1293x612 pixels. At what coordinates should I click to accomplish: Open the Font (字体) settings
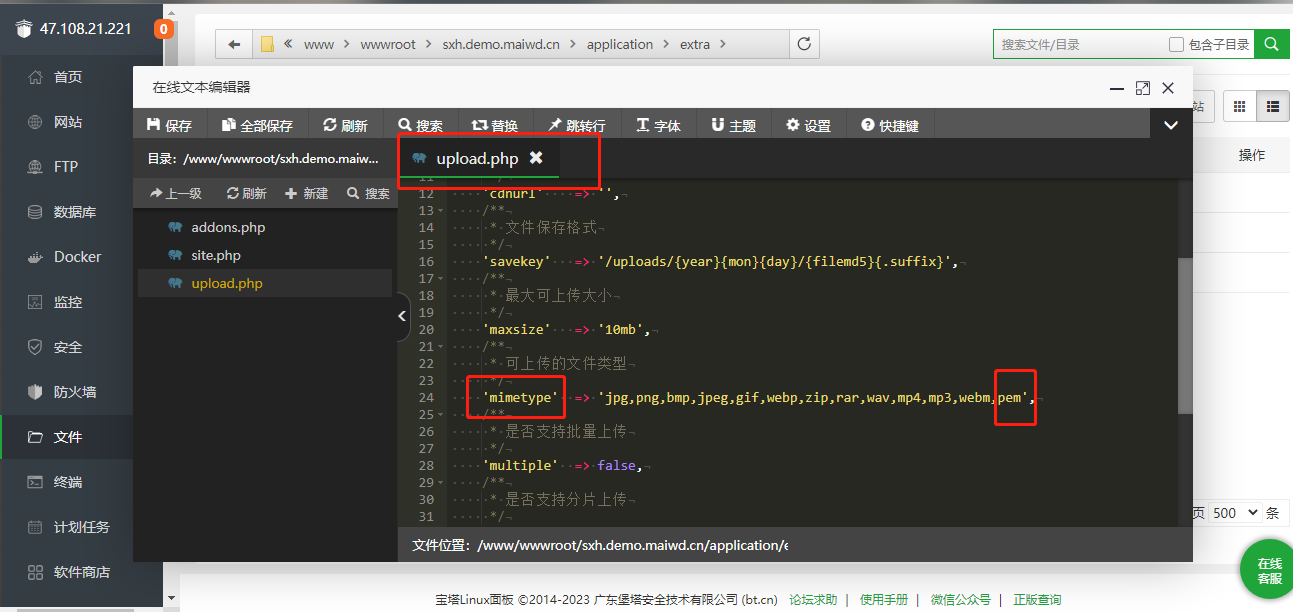(x=658, y=125)
